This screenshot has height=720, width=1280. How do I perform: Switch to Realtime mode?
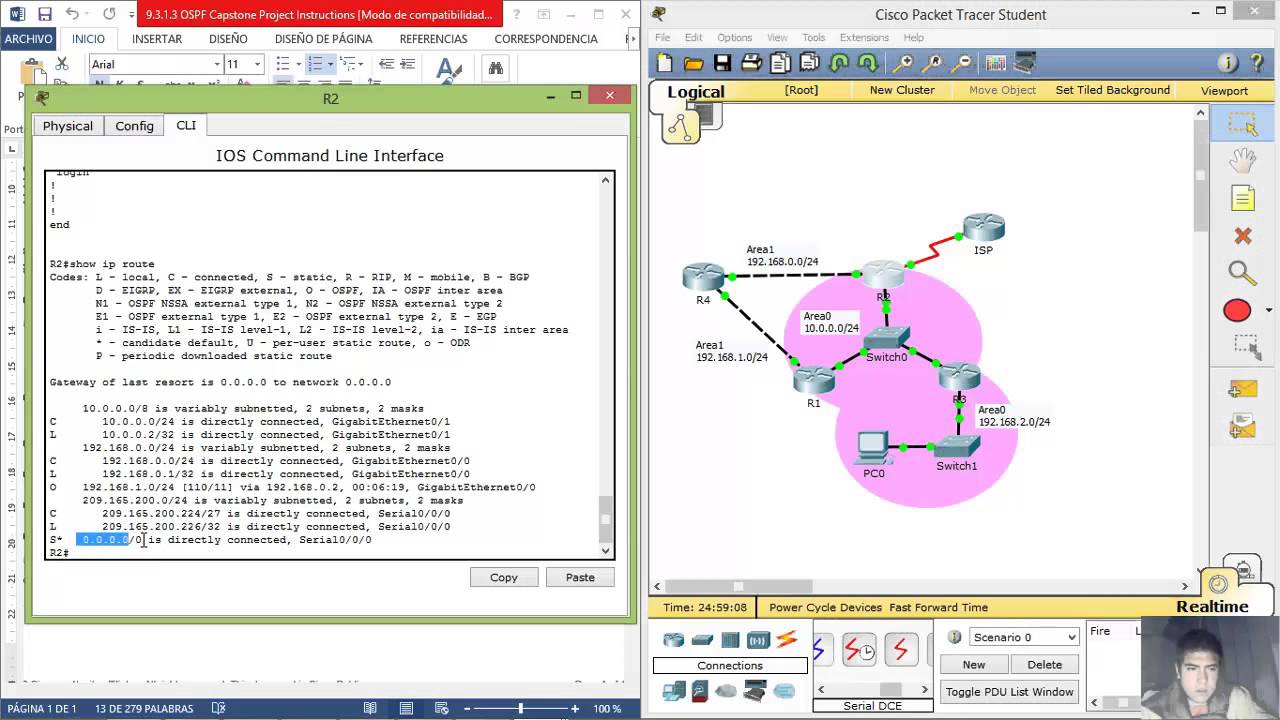click(1212, 606)
